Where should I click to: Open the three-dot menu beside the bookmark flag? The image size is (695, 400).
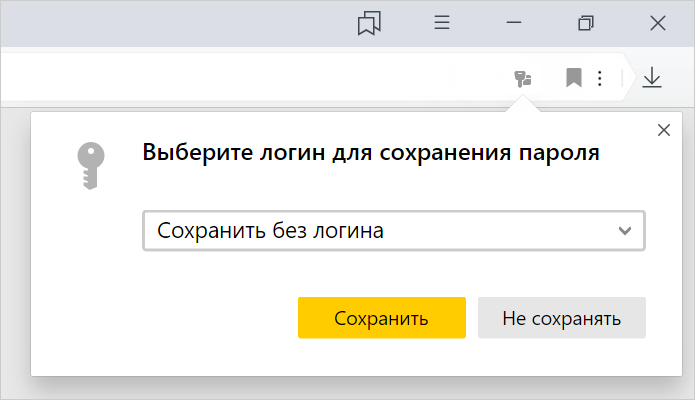click(599, 77)
